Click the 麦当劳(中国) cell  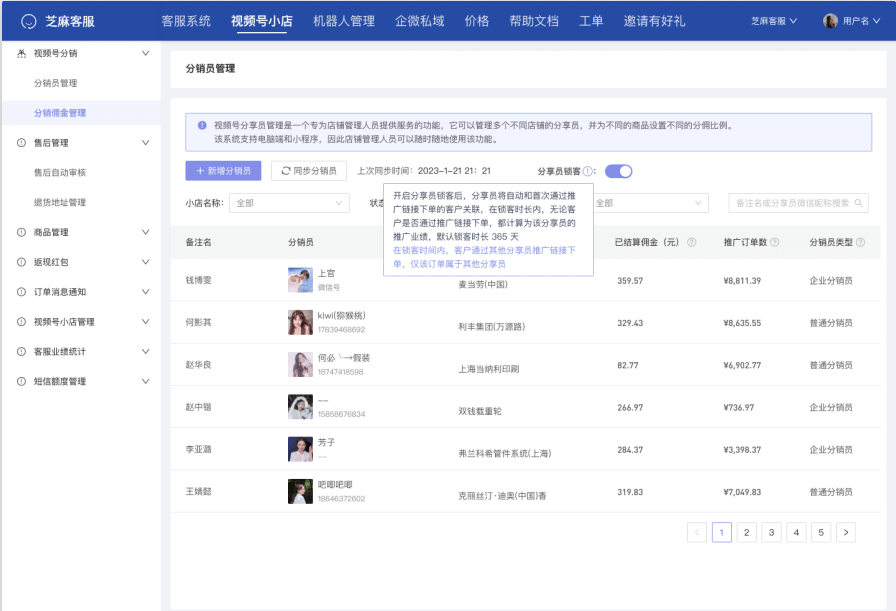point(483,285)
